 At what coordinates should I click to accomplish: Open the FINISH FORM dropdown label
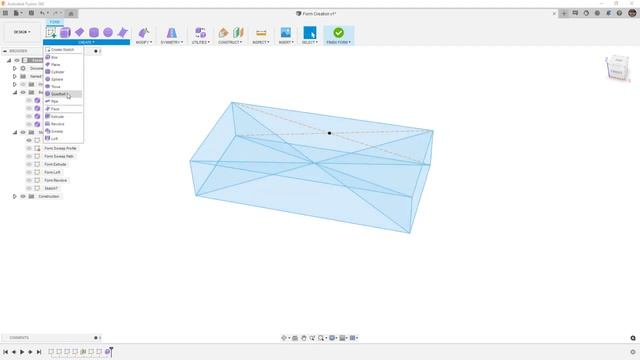coord(338,42)
